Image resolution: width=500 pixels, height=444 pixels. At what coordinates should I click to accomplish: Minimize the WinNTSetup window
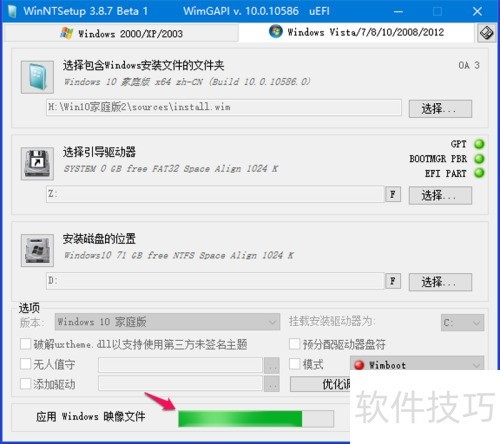tap(398, 11)
